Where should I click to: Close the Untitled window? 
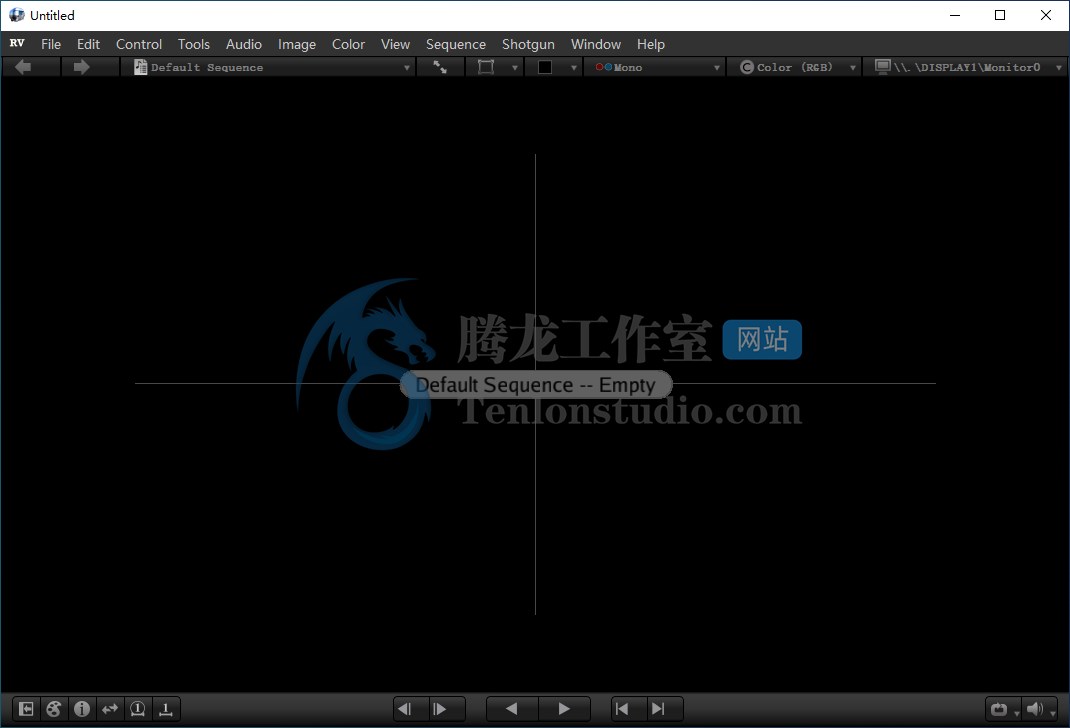tap(1045, 15)
